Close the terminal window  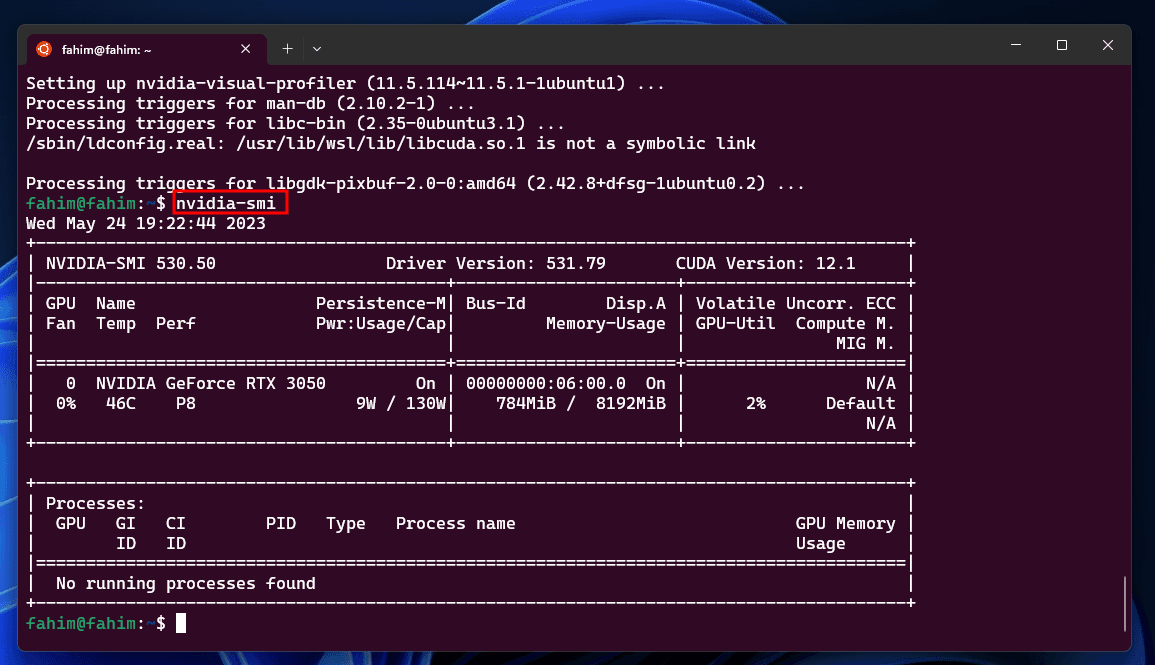1107,45
